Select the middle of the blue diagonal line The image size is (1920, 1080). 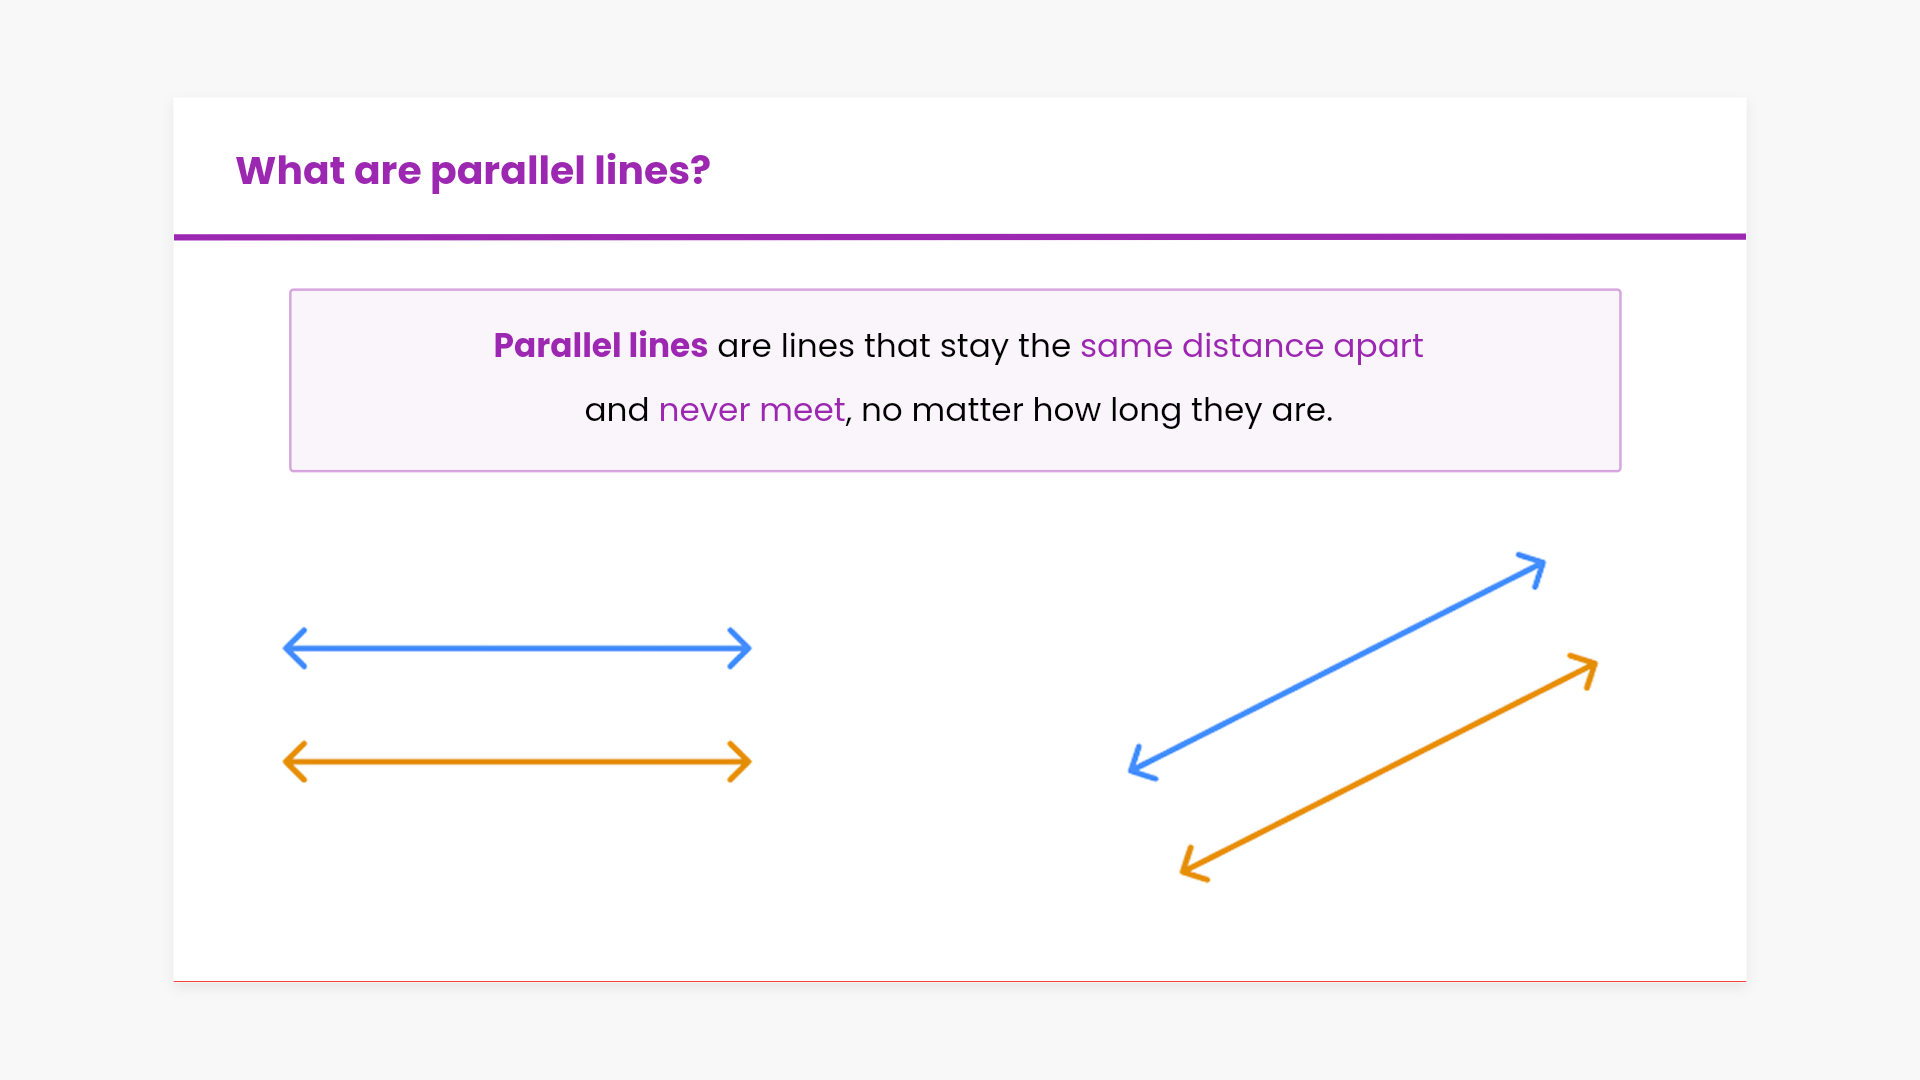1337,667
